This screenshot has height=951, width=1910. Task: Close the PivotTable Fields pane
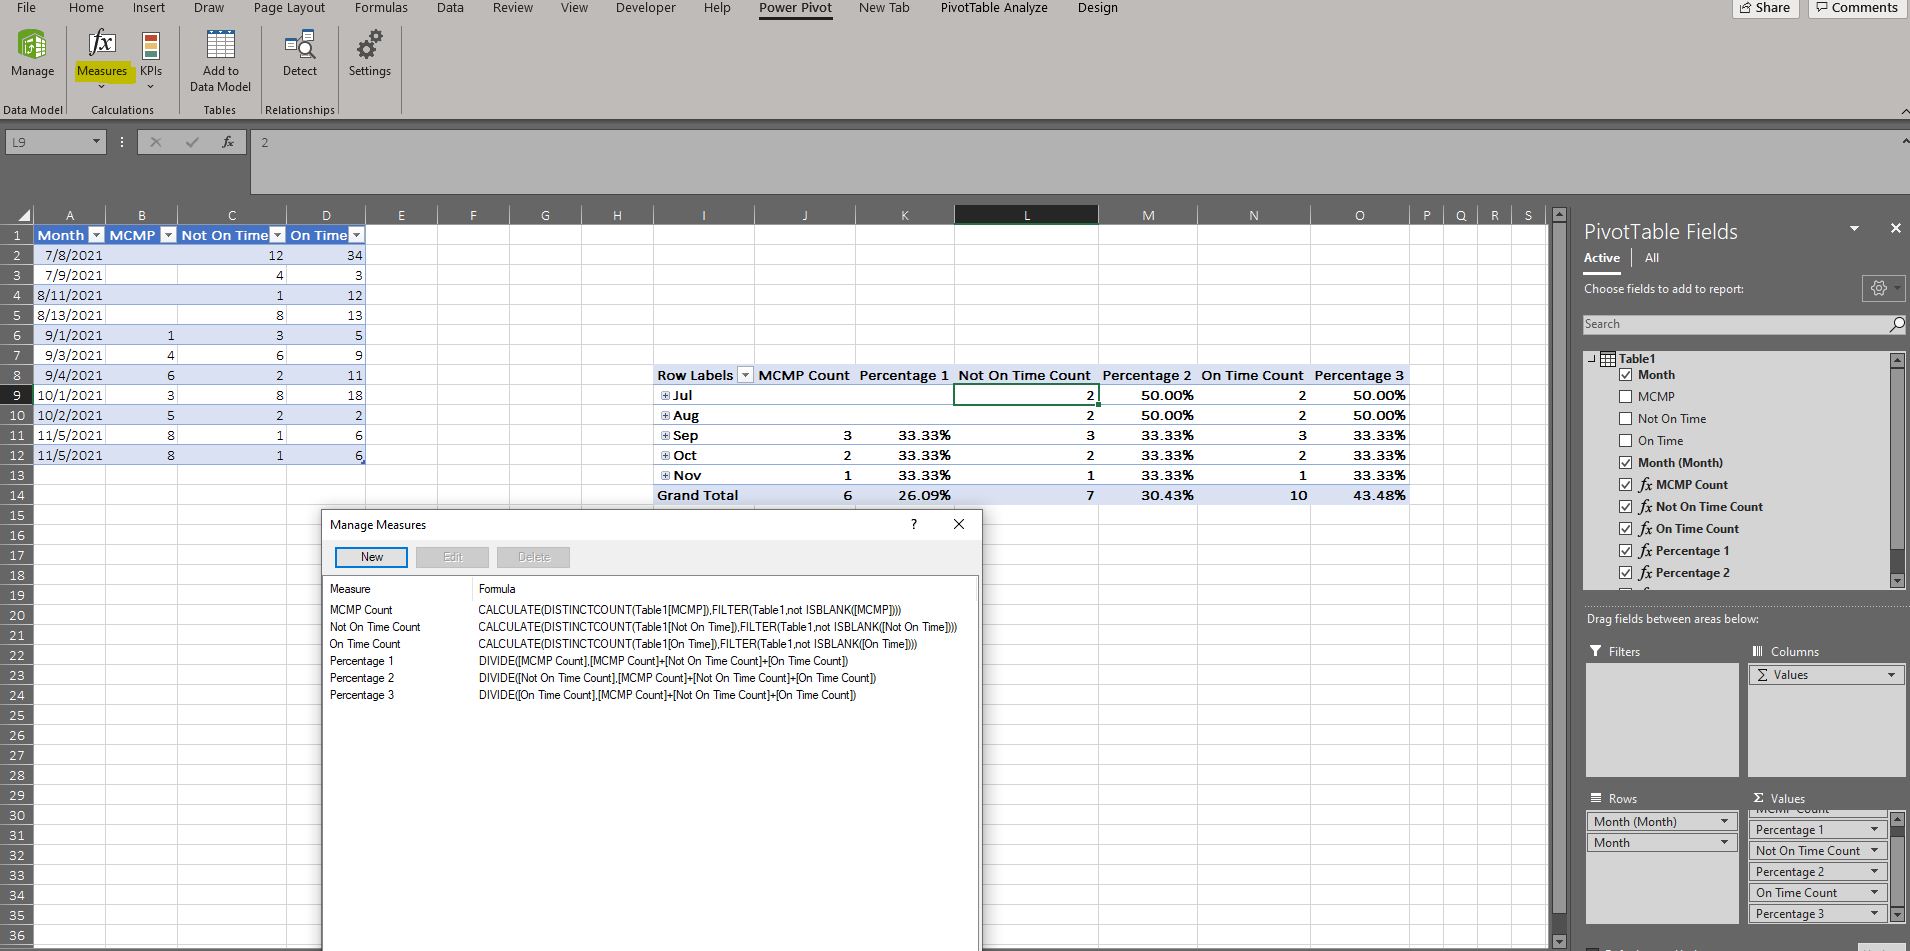[1895, 229]
